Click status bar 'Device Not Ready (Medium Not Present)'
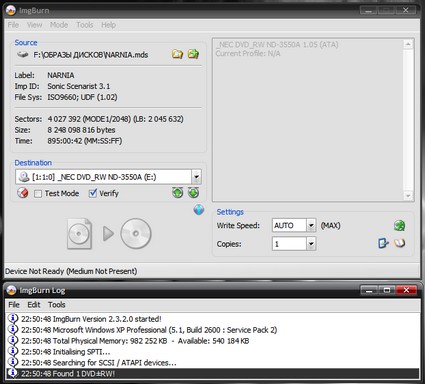This screenshot has height=384, width=425. (71, 271)
